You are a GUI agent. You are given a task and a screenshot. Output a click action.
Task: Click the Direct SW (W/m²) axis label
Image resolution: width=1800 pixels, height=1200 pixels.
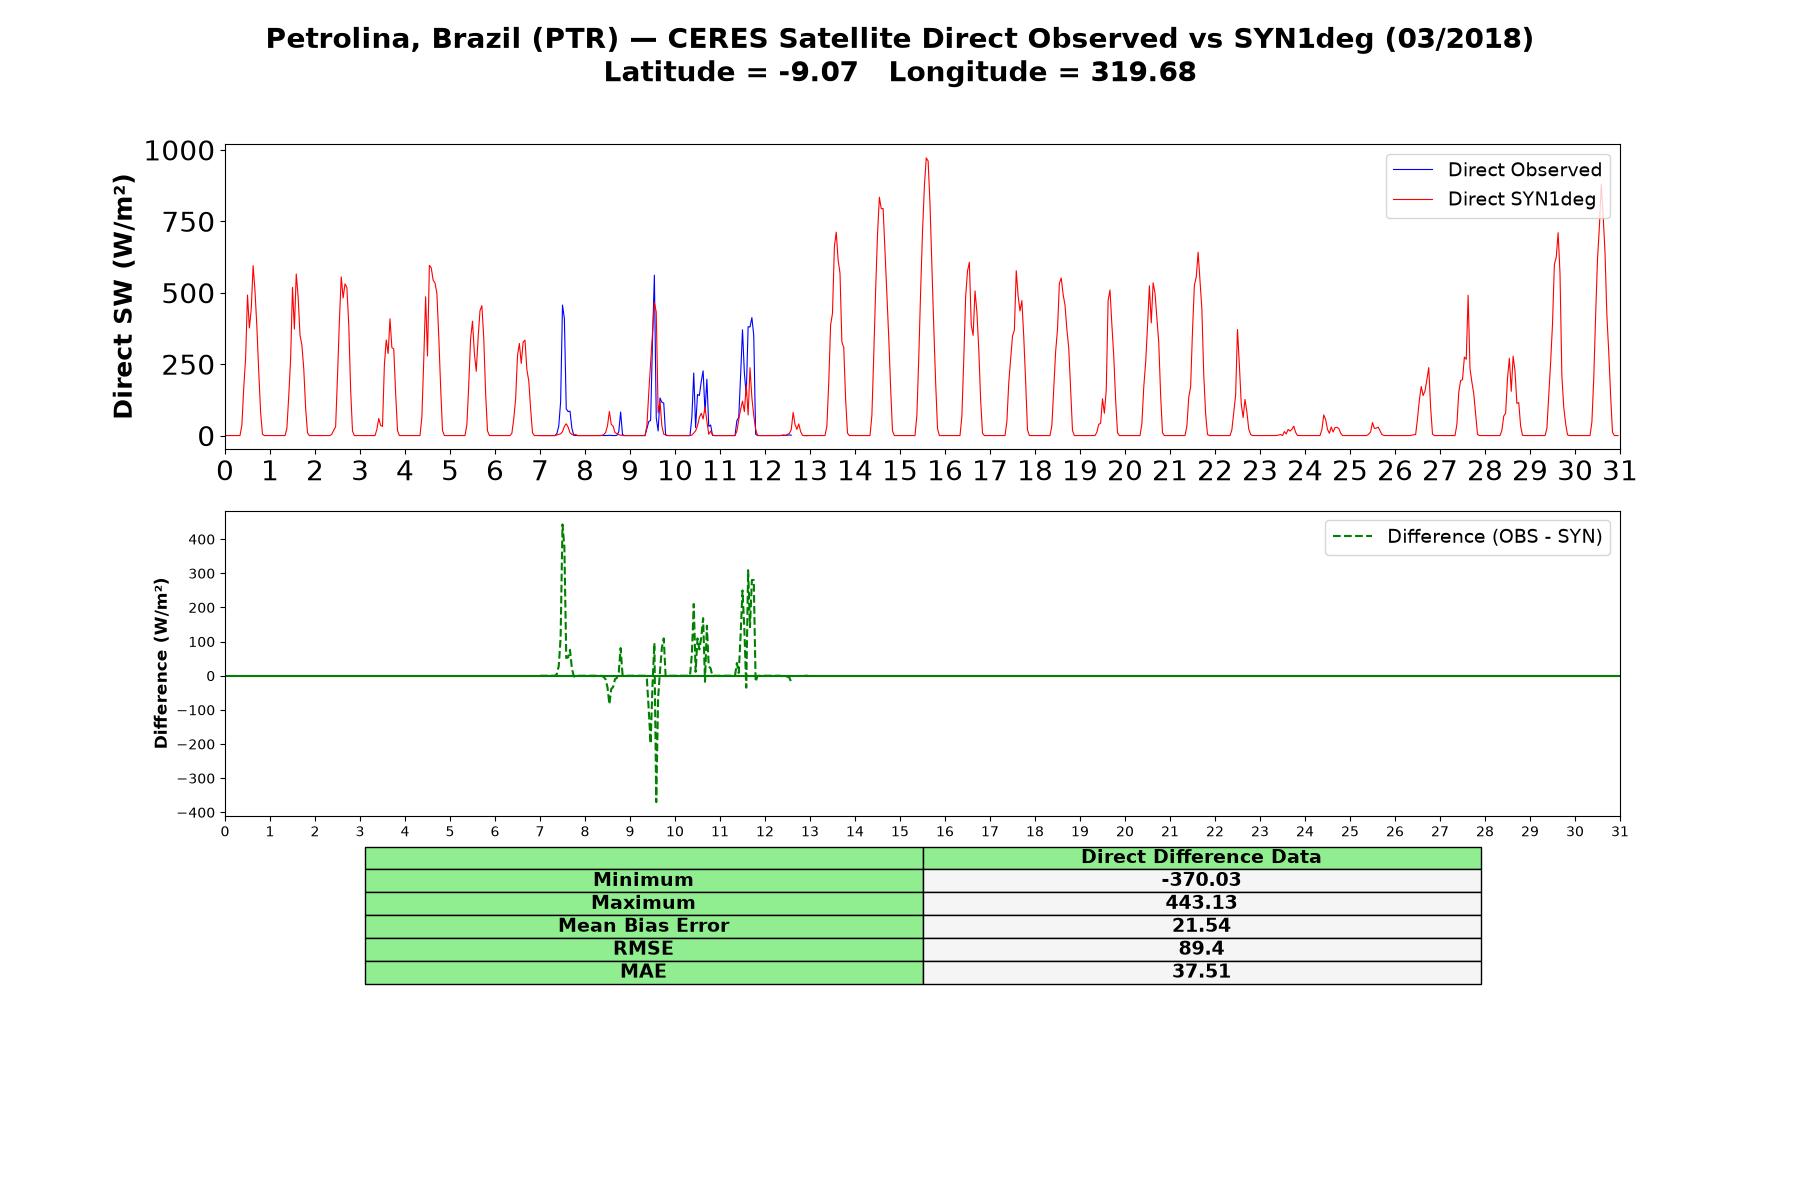coord(123,296)
